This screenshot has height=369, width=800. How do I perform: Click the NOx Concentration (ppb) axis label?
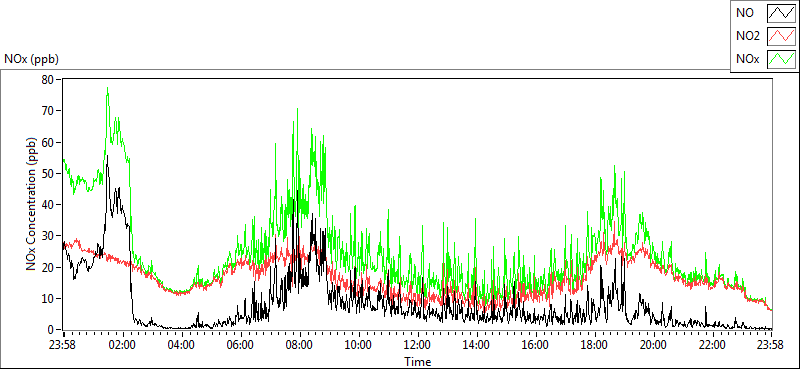(32, 203)
